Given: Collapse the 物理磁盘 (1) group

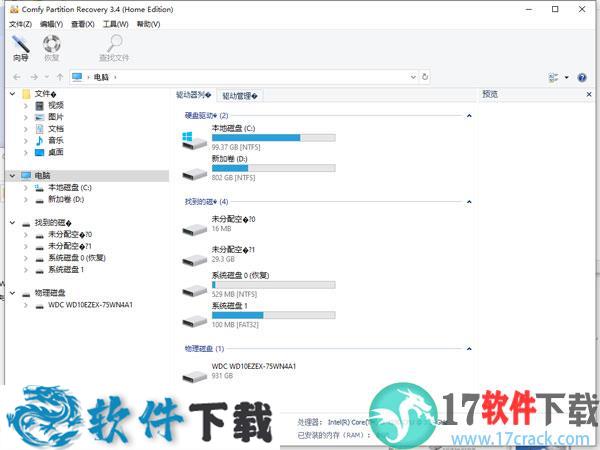Looking at the screenshot, I should [469, 349].
